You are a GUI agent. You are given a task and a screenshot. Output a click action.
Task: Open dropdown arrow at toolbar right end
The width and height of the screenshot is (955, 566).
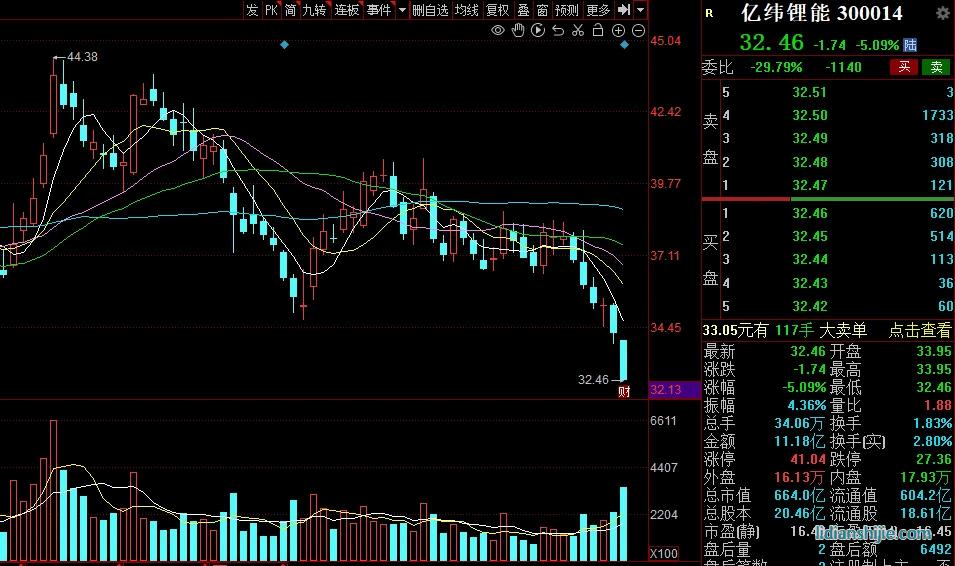[640, 10]
